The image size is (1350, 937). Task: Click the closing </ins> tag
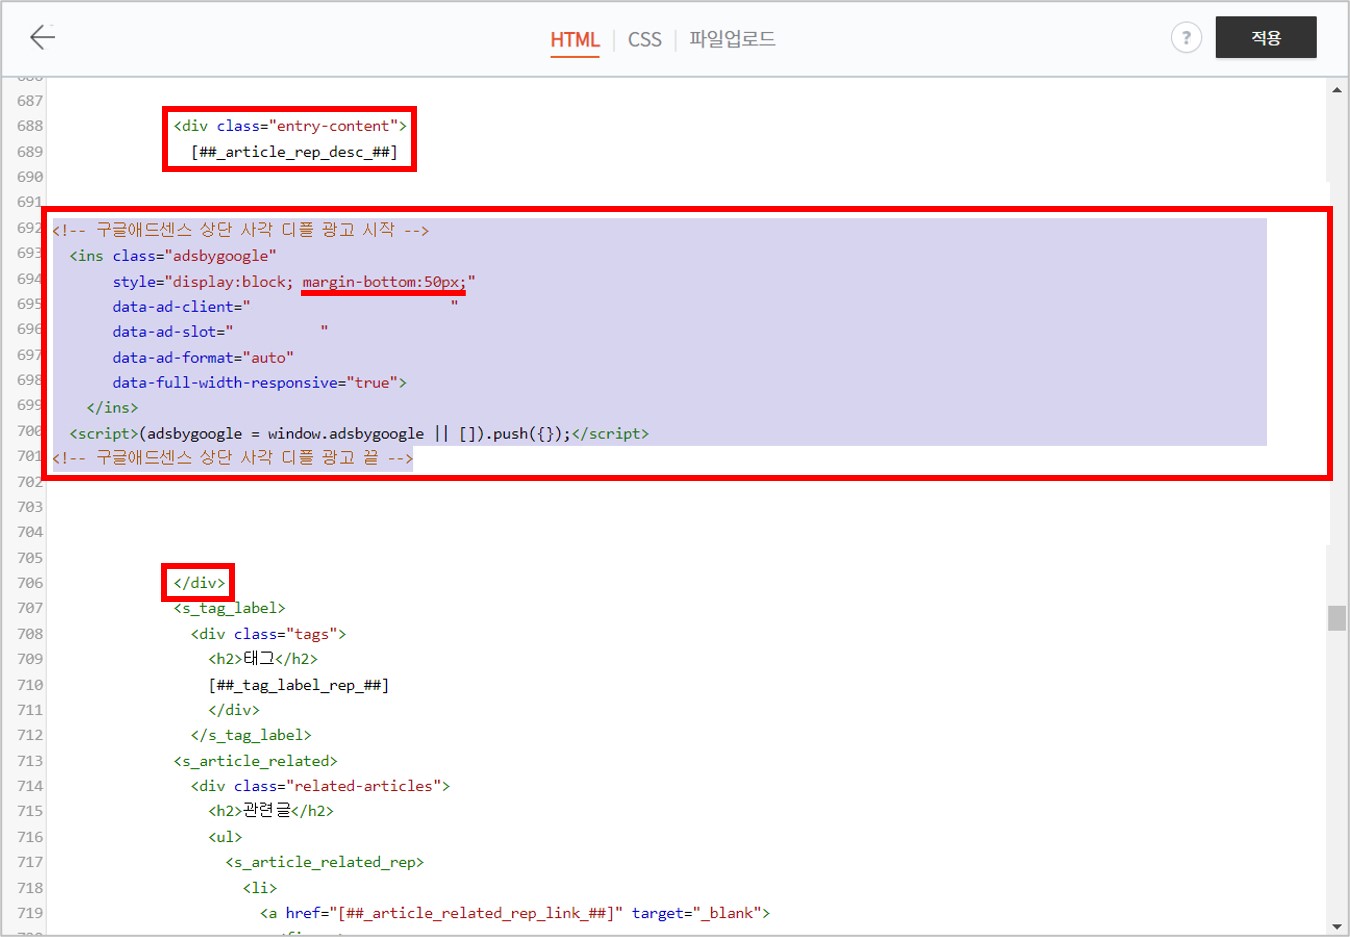pyautogui.click(x=112, y=408)
